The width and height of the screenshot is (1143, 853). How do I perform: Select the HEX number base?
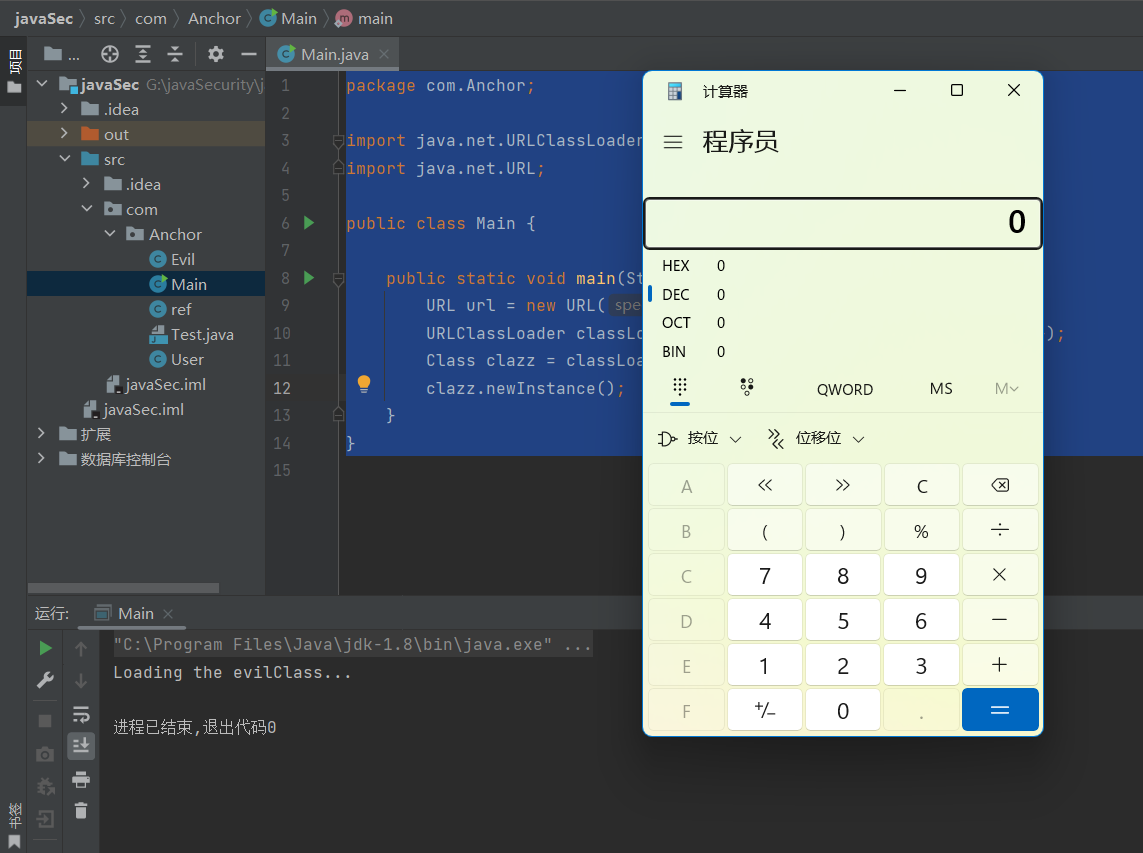pos(676,266)
